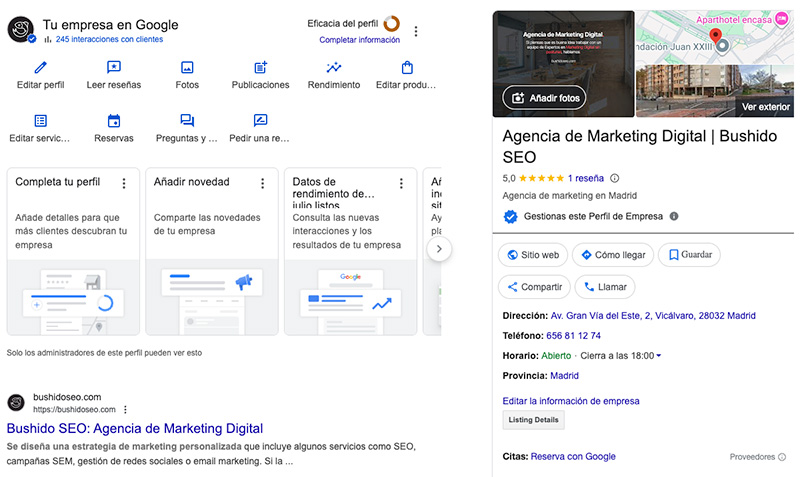Open address Av. Gran Vía del Este link
The height and width of the screenshot is (477, 800).
[653, 316]
